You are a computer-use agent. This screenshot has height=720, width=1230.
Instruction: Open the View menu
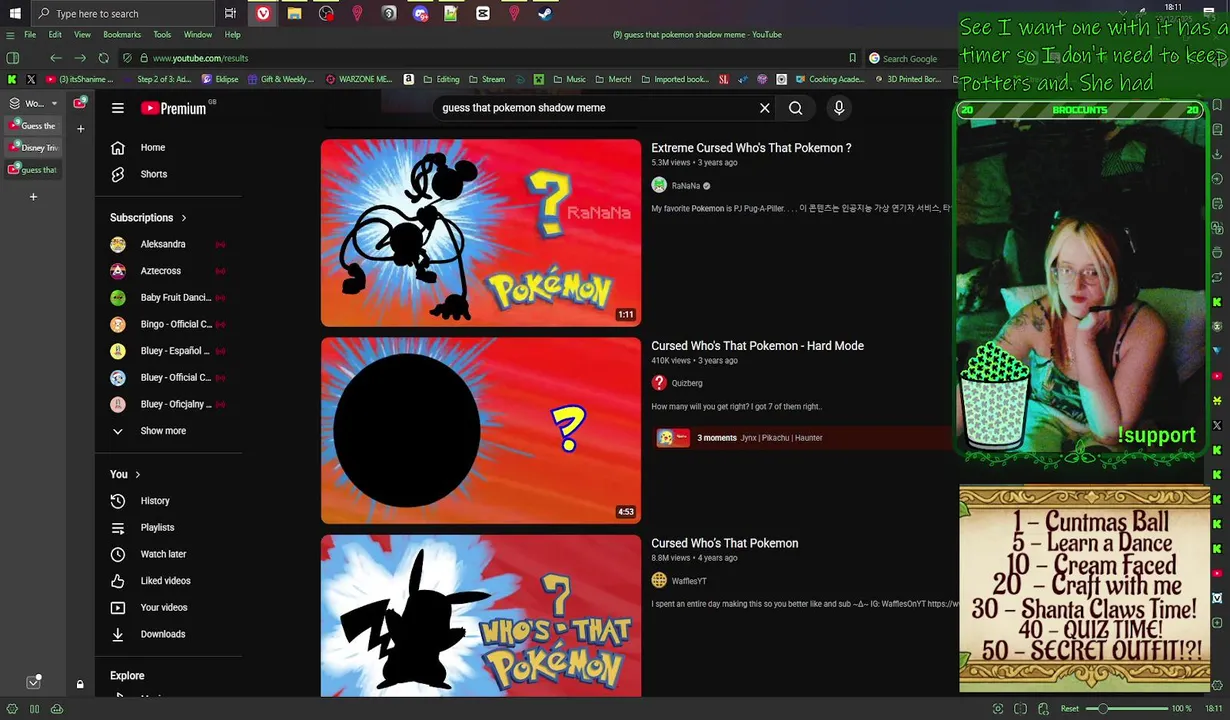(82, 35)
